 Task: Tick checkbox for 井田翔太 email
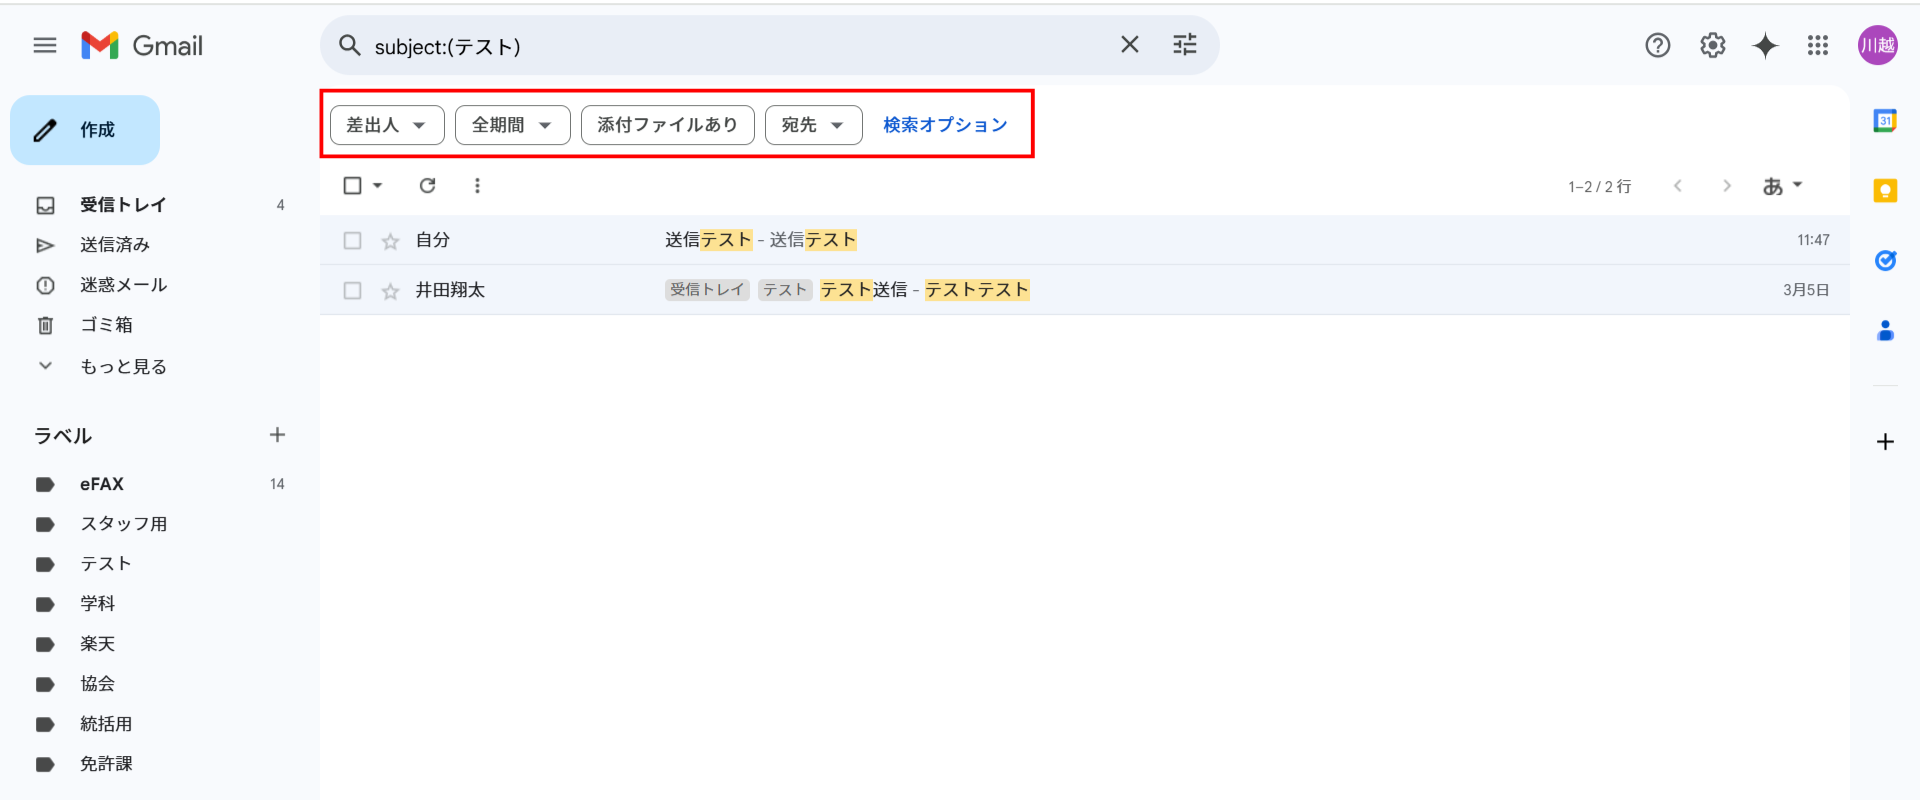coord(352,291)
